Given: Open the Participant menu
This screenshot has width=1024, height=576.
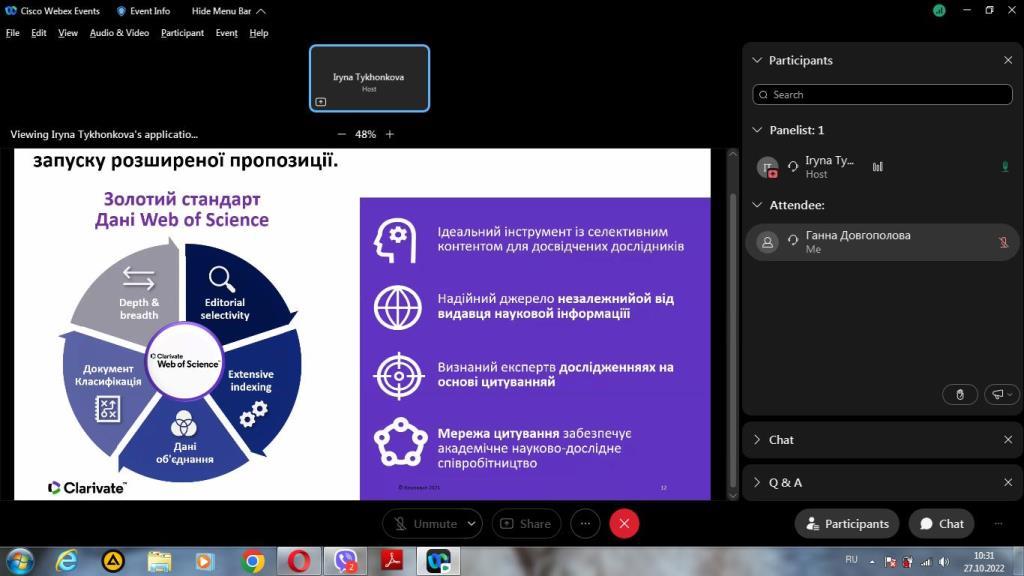Looking at the screenshot, I should point(182,33).
